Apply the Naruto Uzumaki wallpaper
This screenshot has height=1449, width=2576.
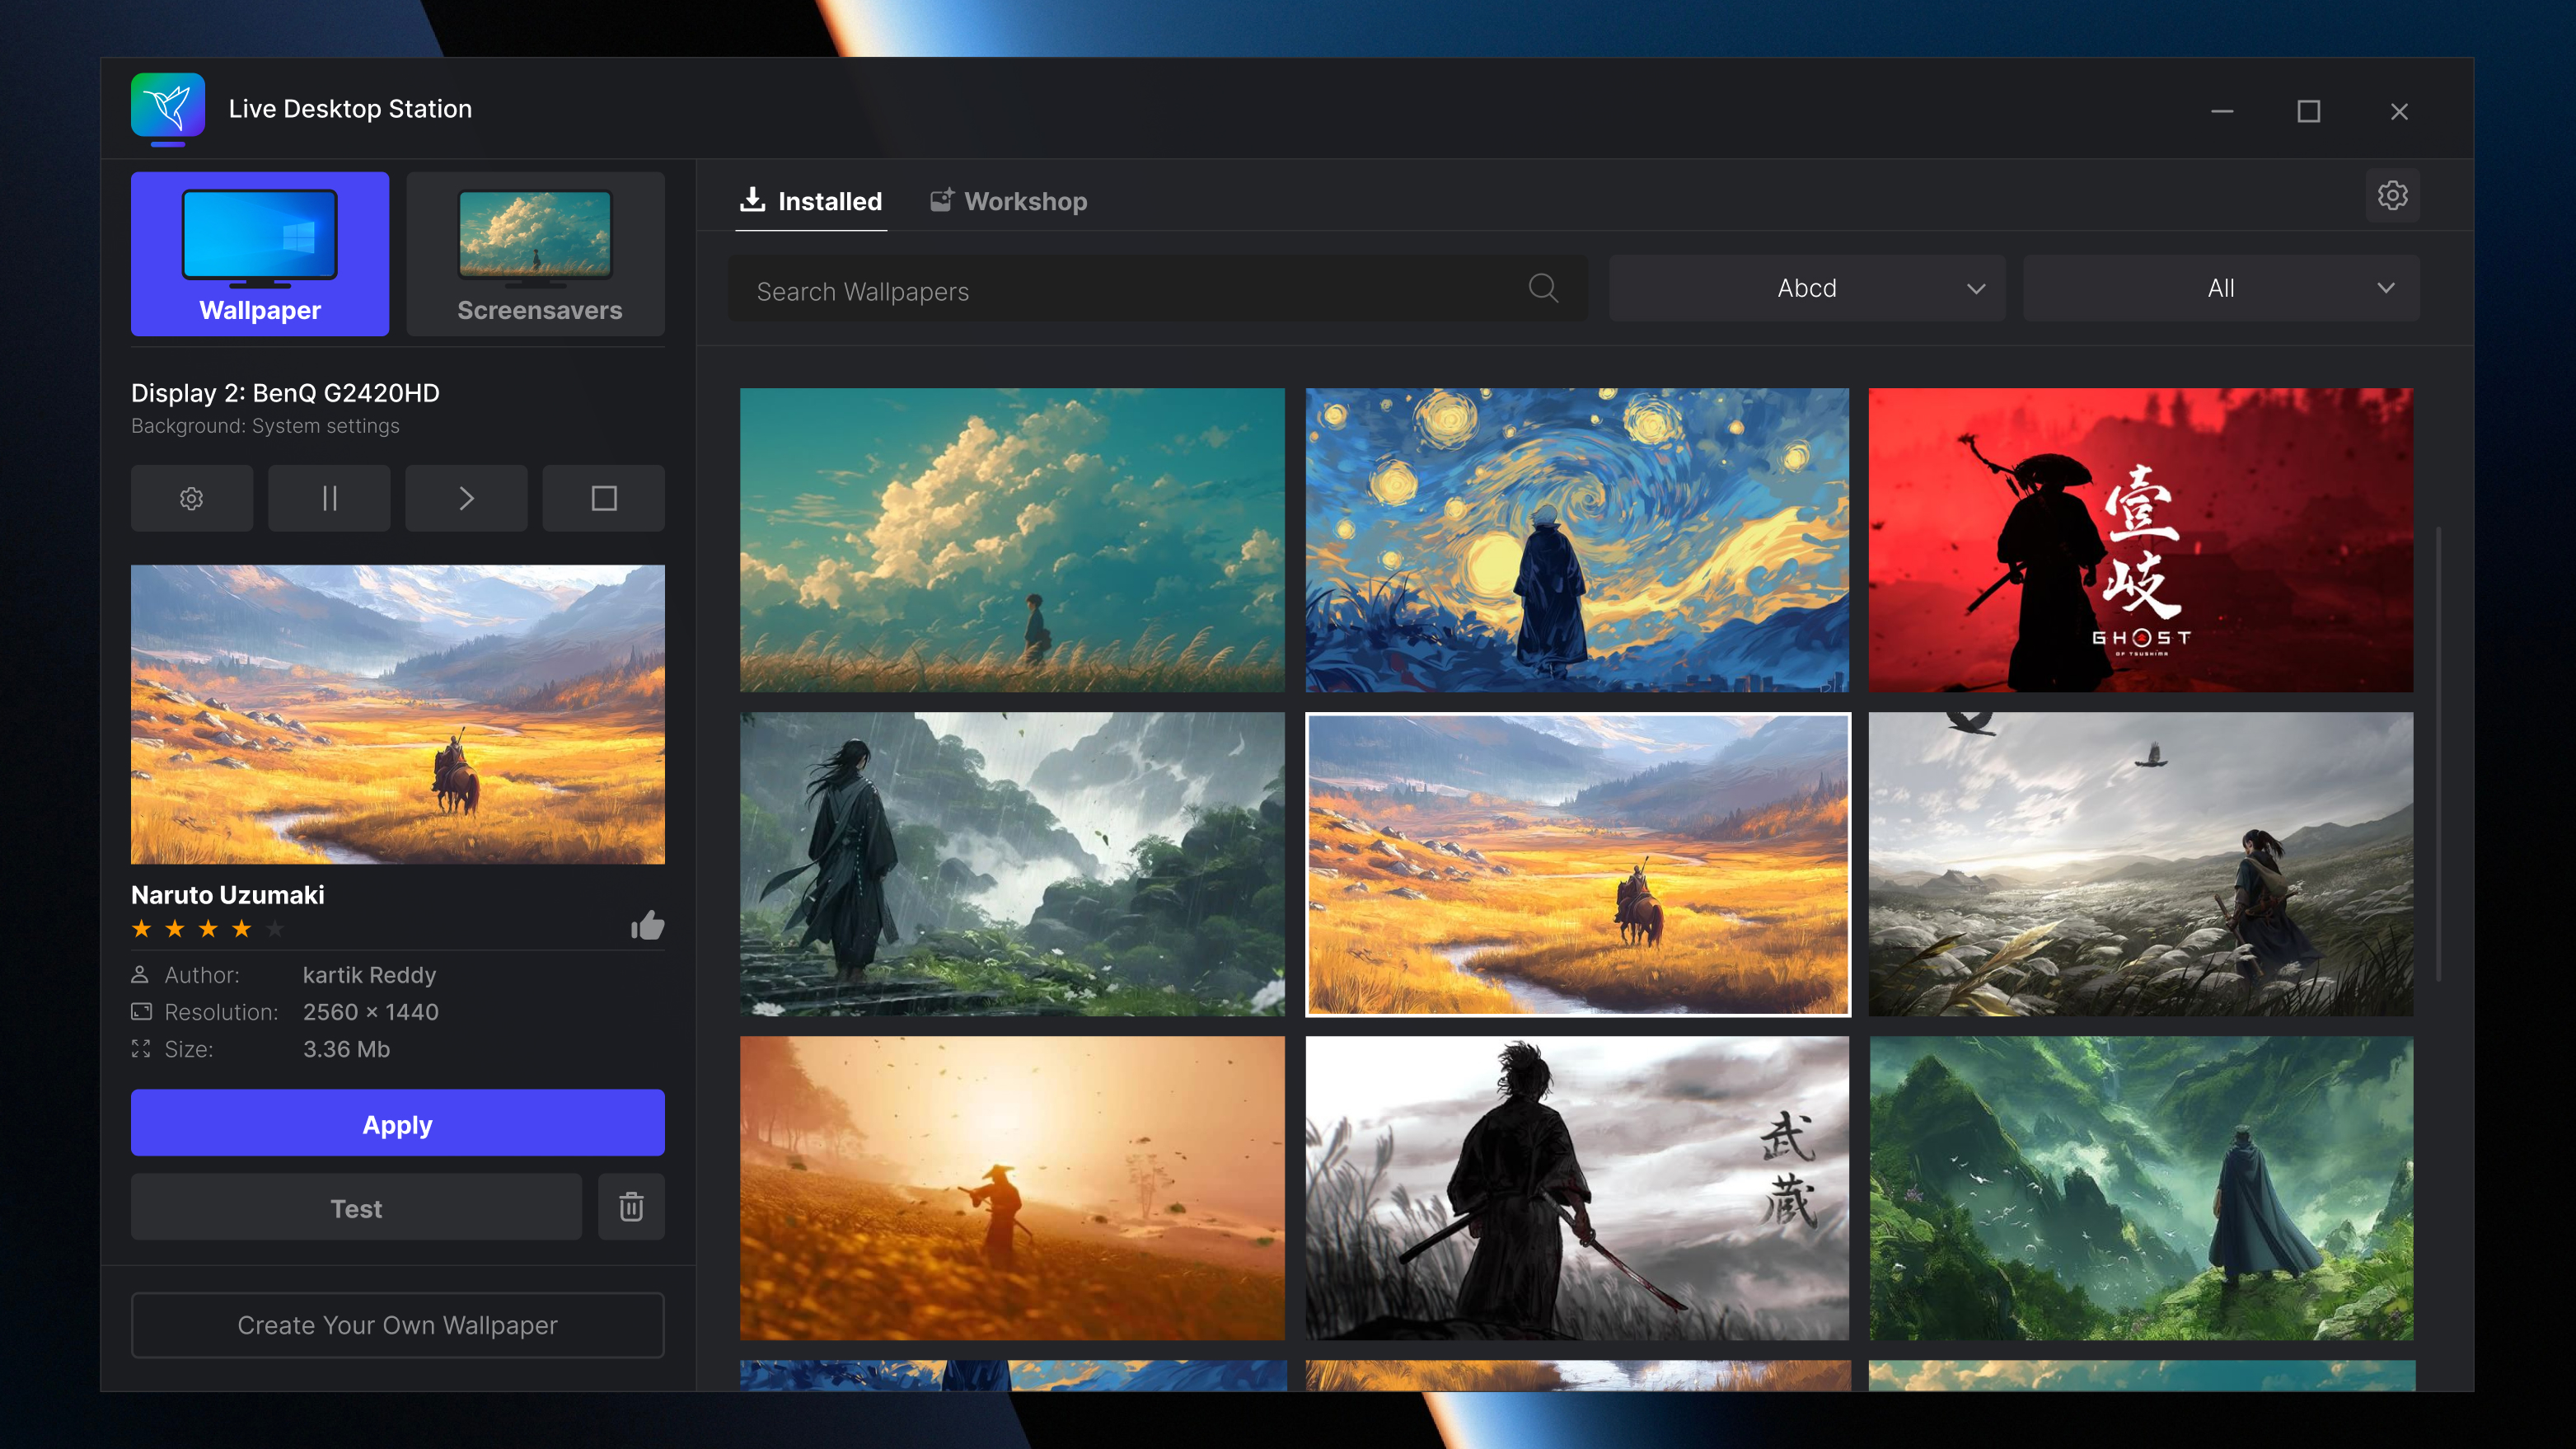(x=397, y=1123)
